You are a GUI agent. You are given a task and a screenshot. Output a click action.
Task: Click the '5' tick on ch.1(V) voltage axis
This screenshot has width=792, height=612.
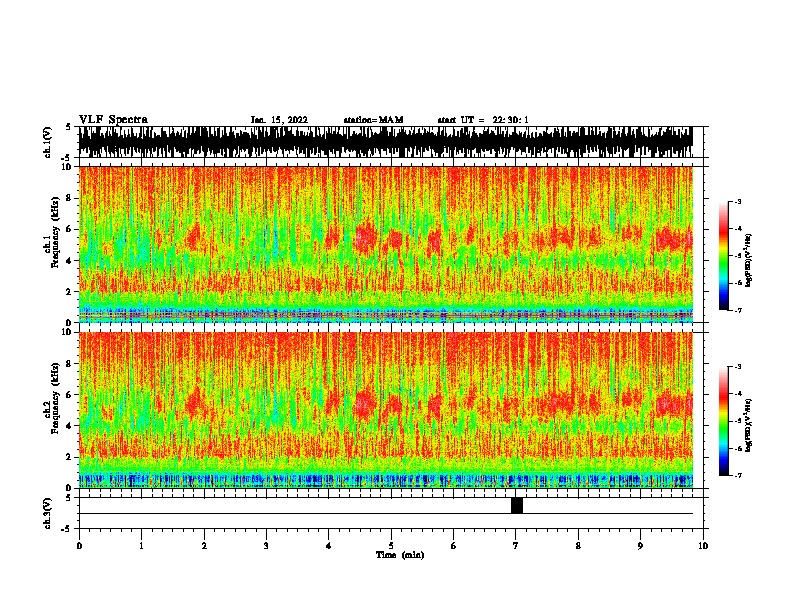[x=69, y=127]
